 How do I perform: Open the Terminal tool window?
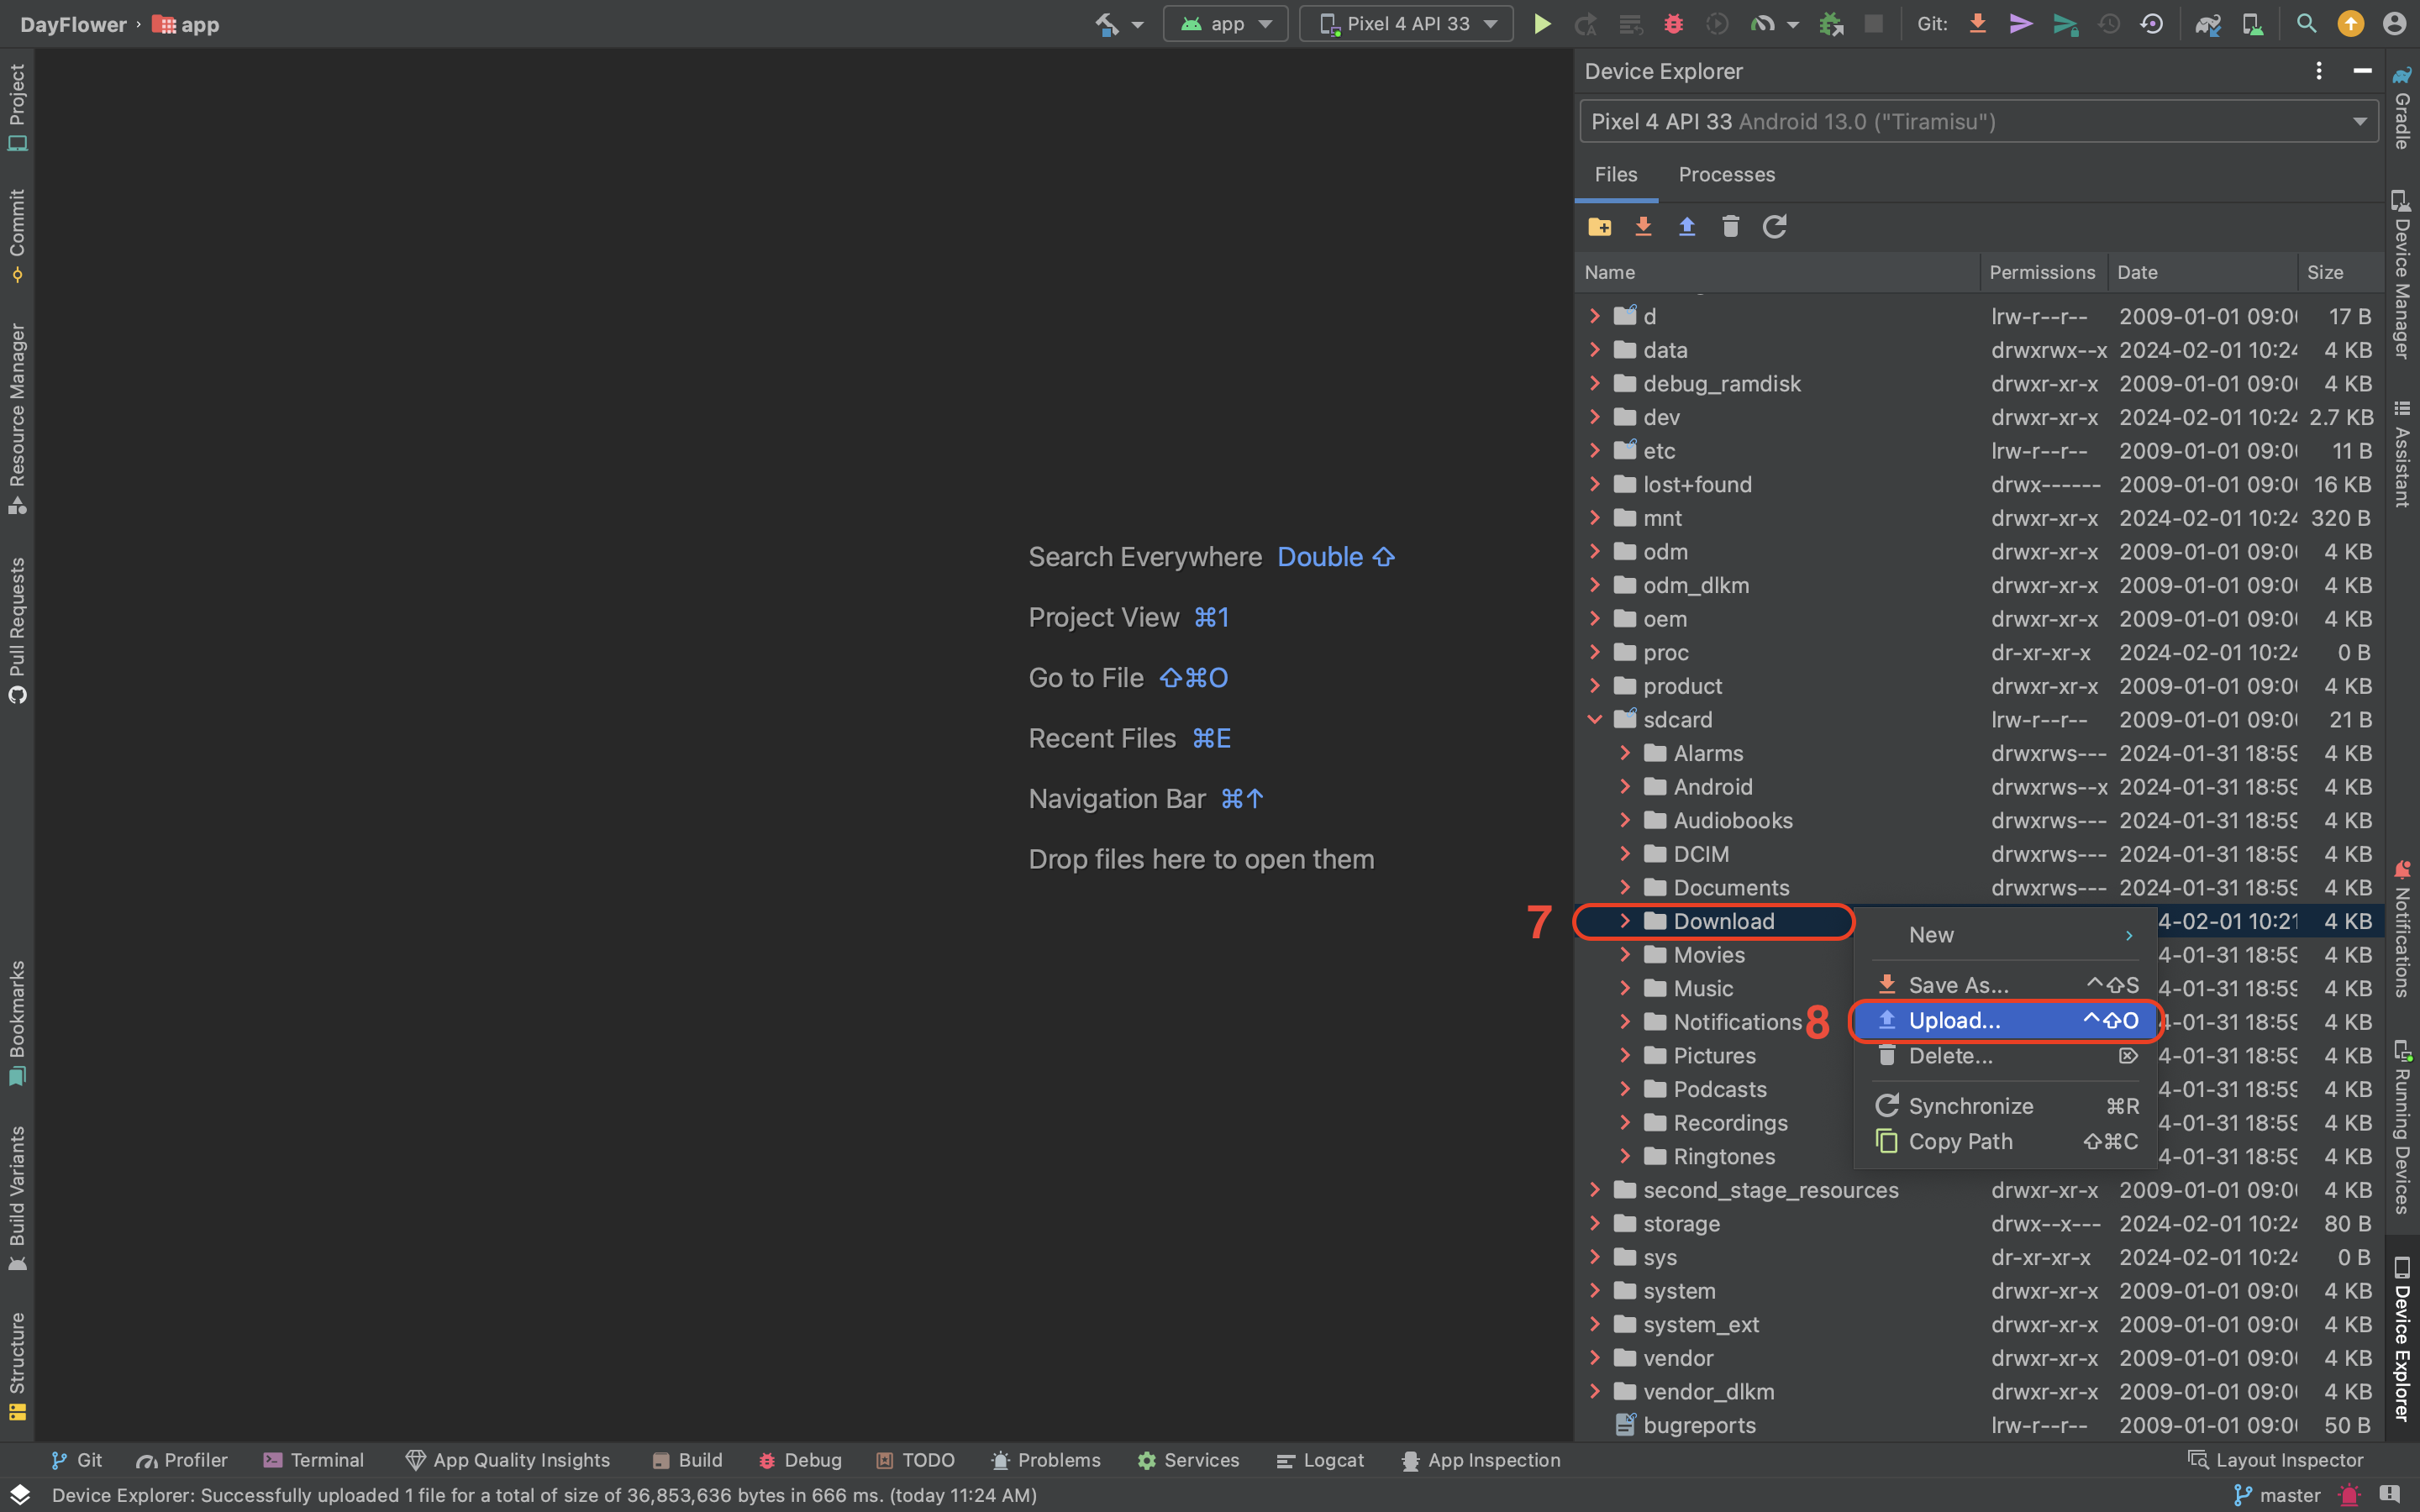(314, 1460)
